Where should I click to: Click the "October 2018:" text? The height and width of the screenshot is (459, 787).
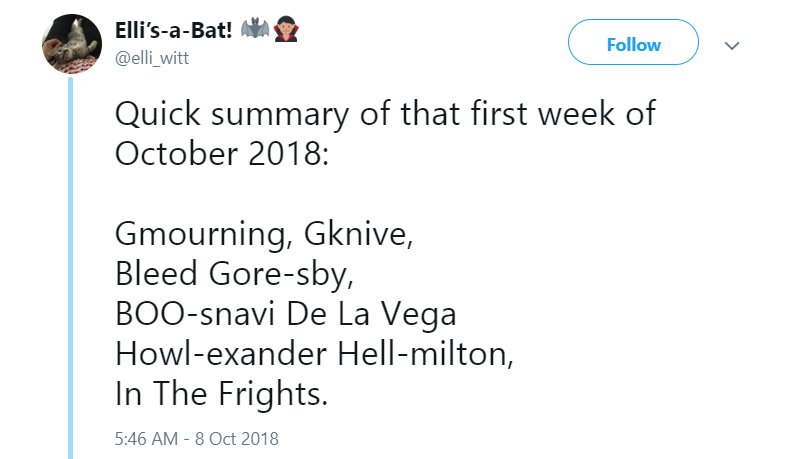click(221, 152)
